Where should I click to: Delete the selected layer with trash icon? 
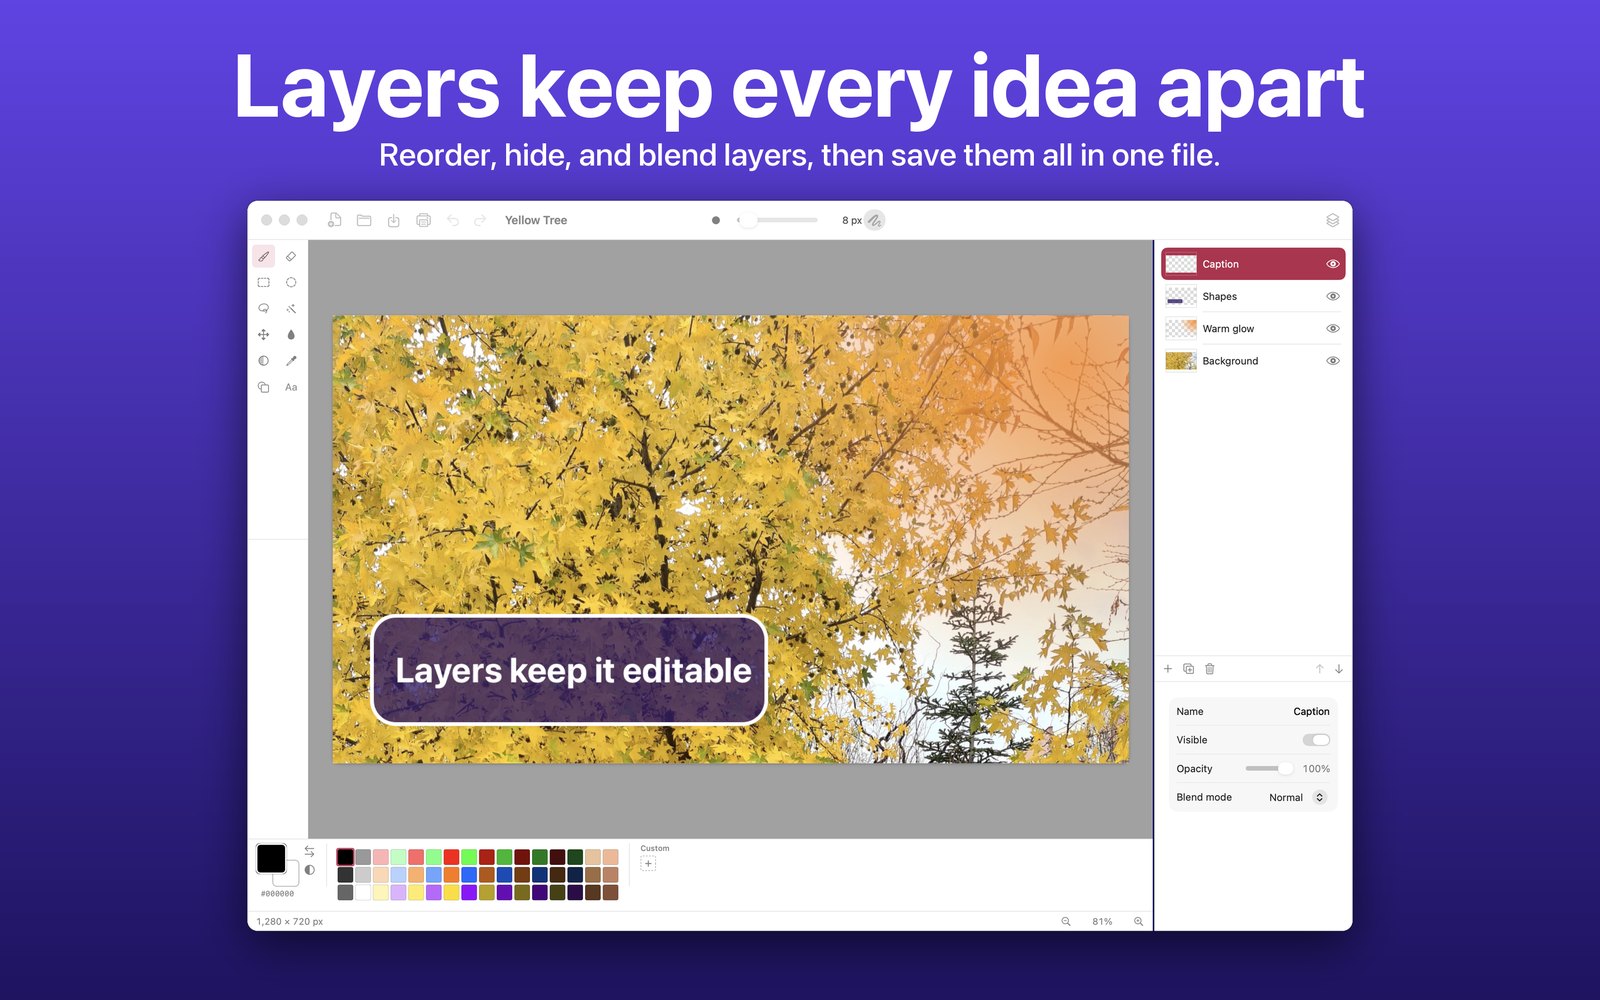pos(1210,669)
